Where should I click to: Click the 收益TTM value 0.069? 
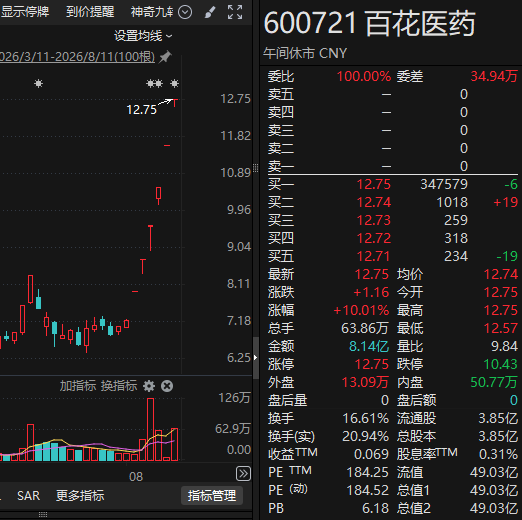[x=371, y=454]
